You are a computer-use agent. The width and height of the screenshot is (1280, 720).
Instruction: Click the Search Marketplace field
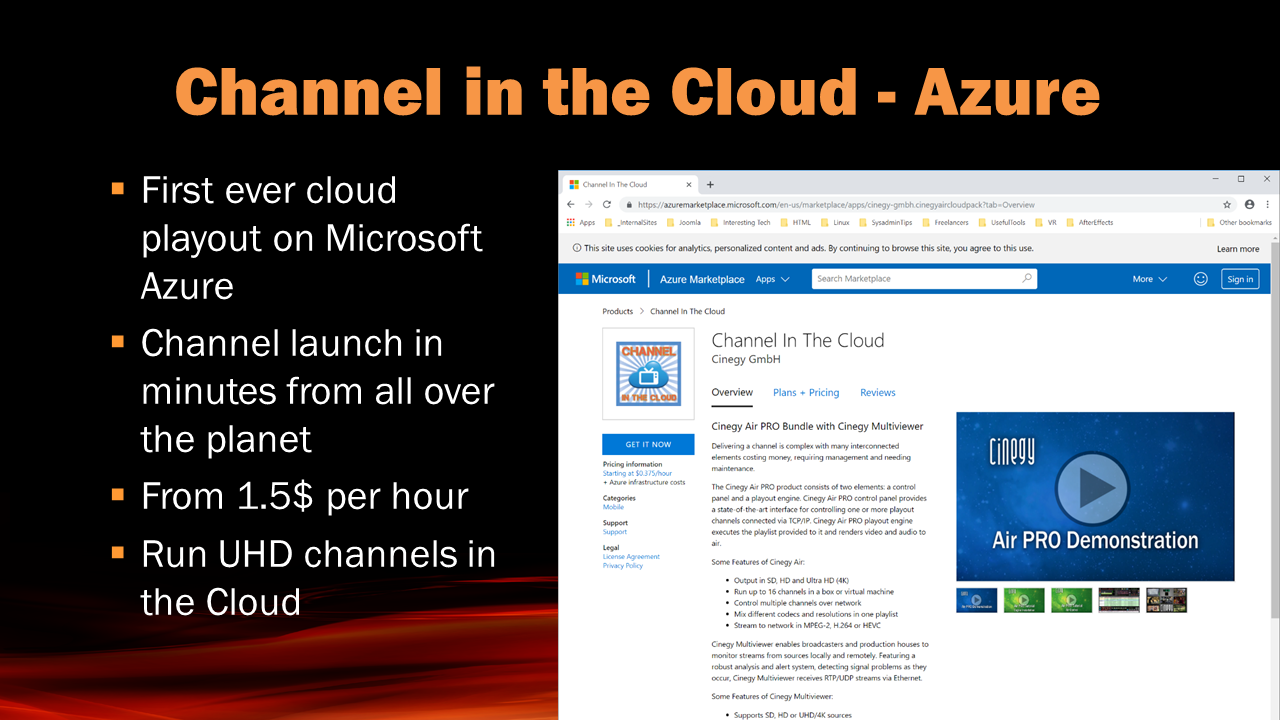click(924, 279)
